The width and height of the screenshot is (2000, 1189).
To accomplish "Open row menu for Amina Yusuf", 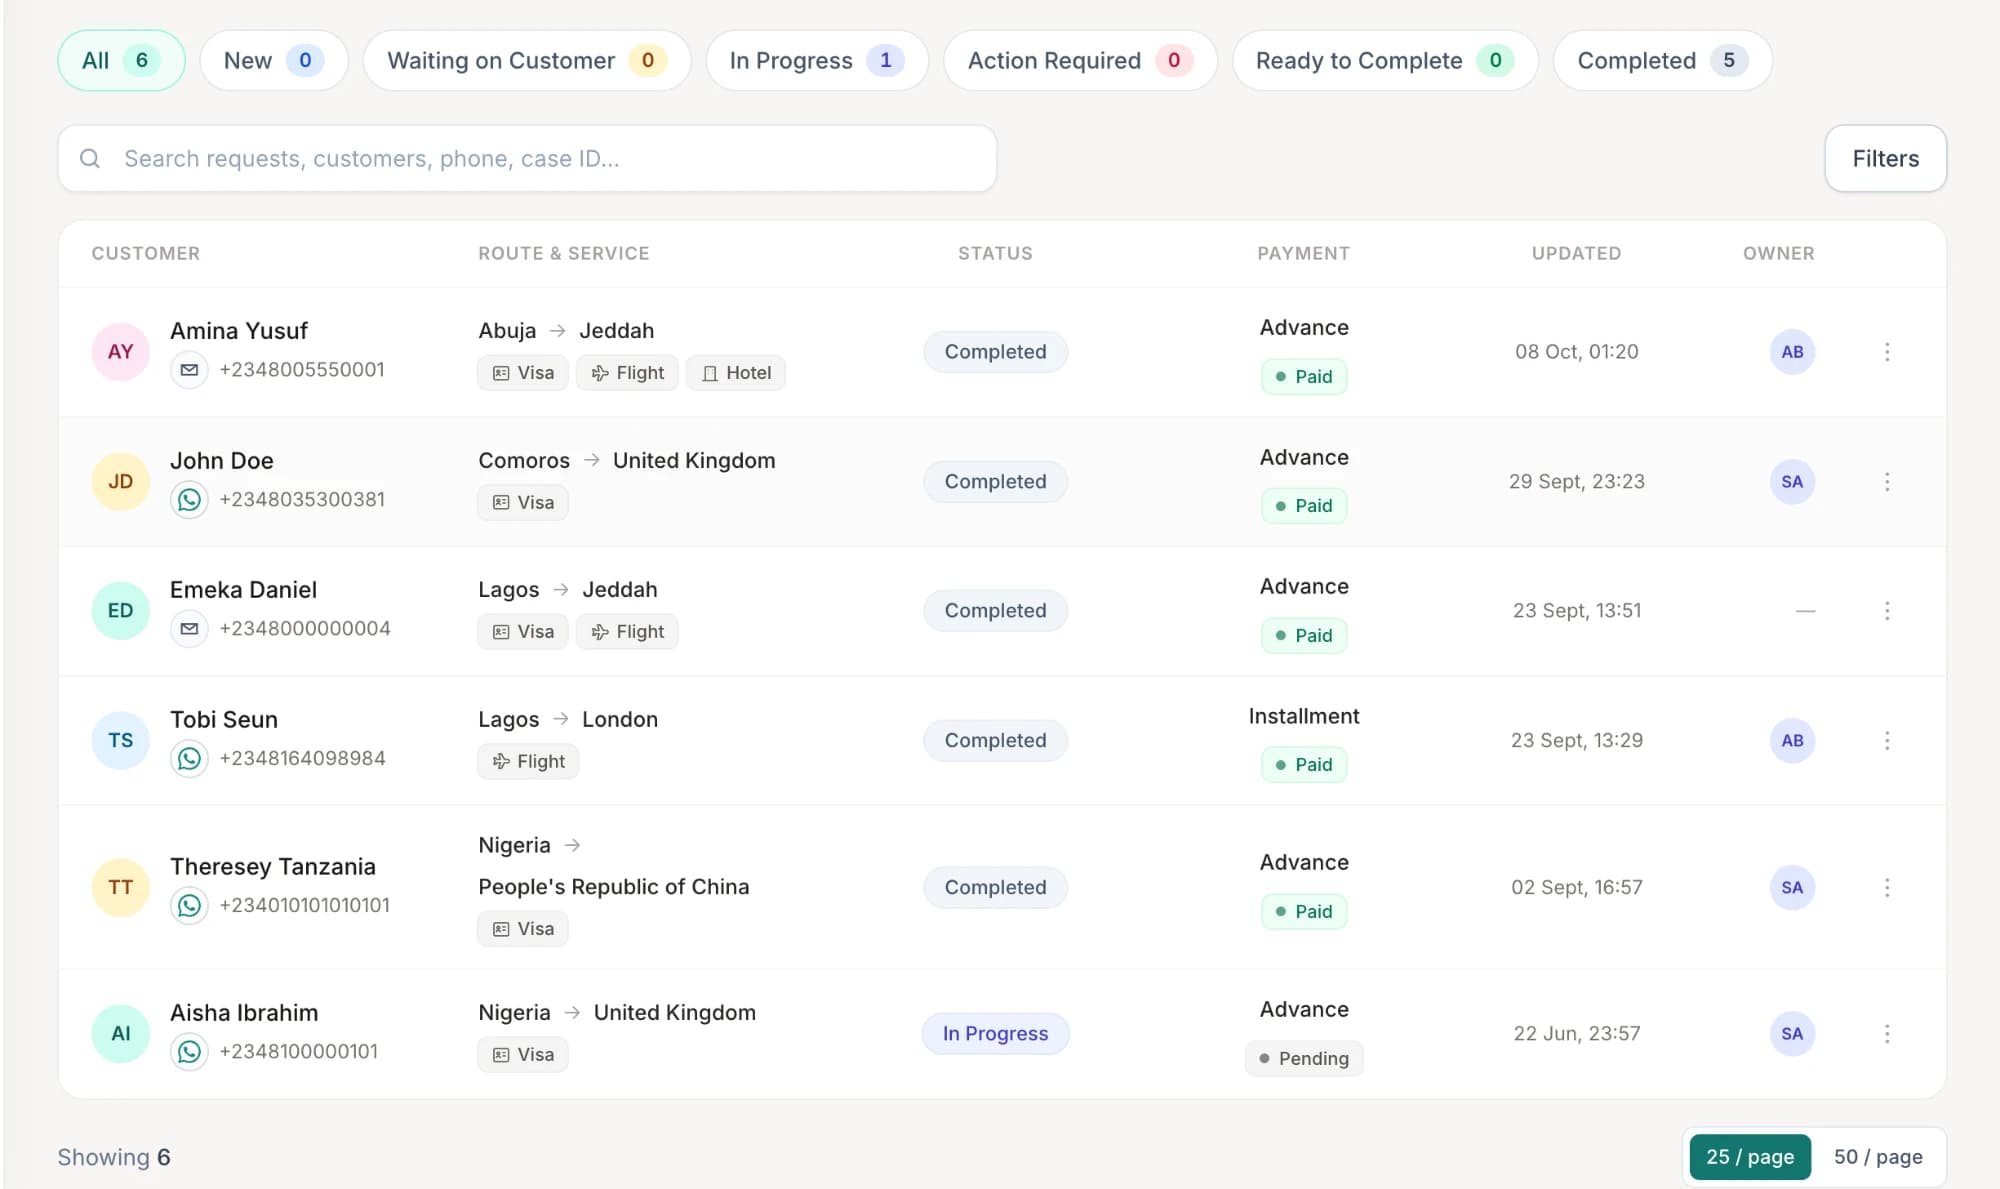I will tap(1887, 352).
